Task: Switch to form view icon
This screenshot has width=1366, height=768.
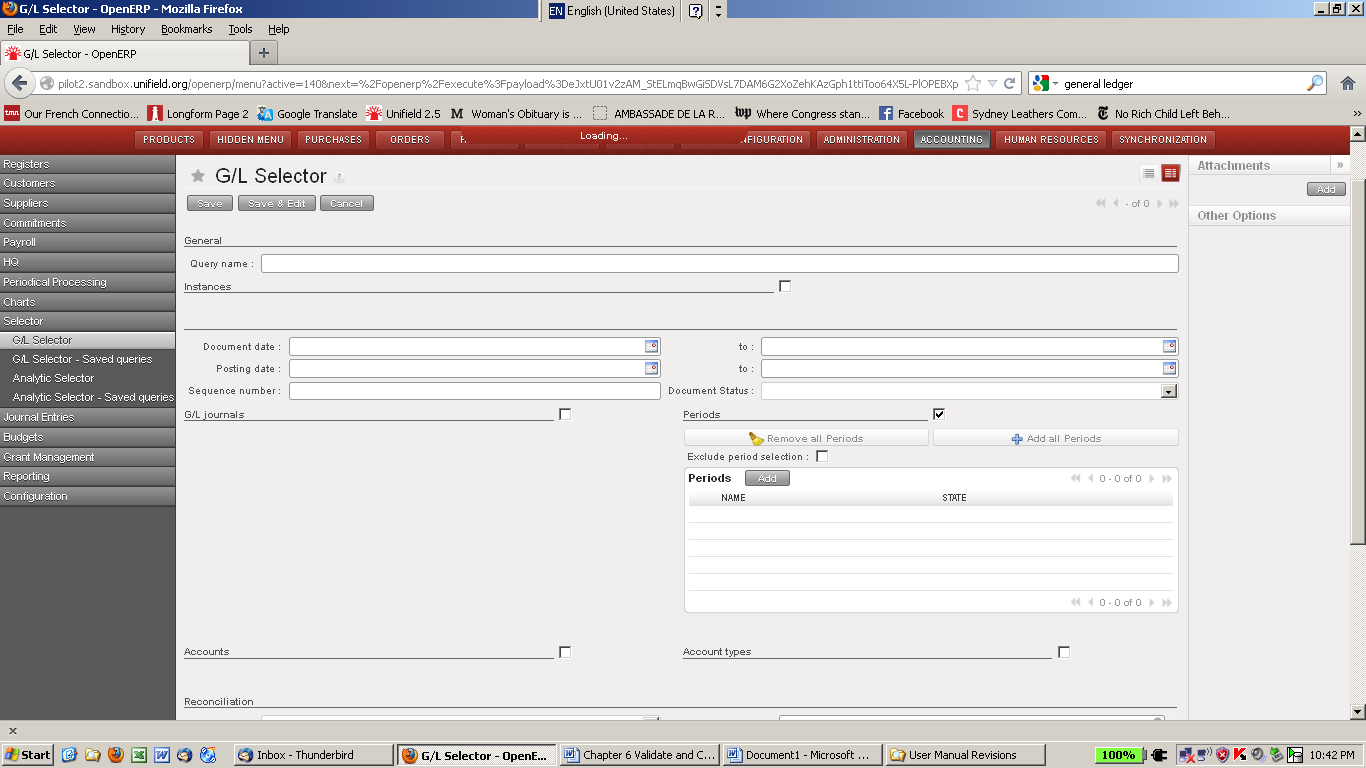Action: (1170, 174)
